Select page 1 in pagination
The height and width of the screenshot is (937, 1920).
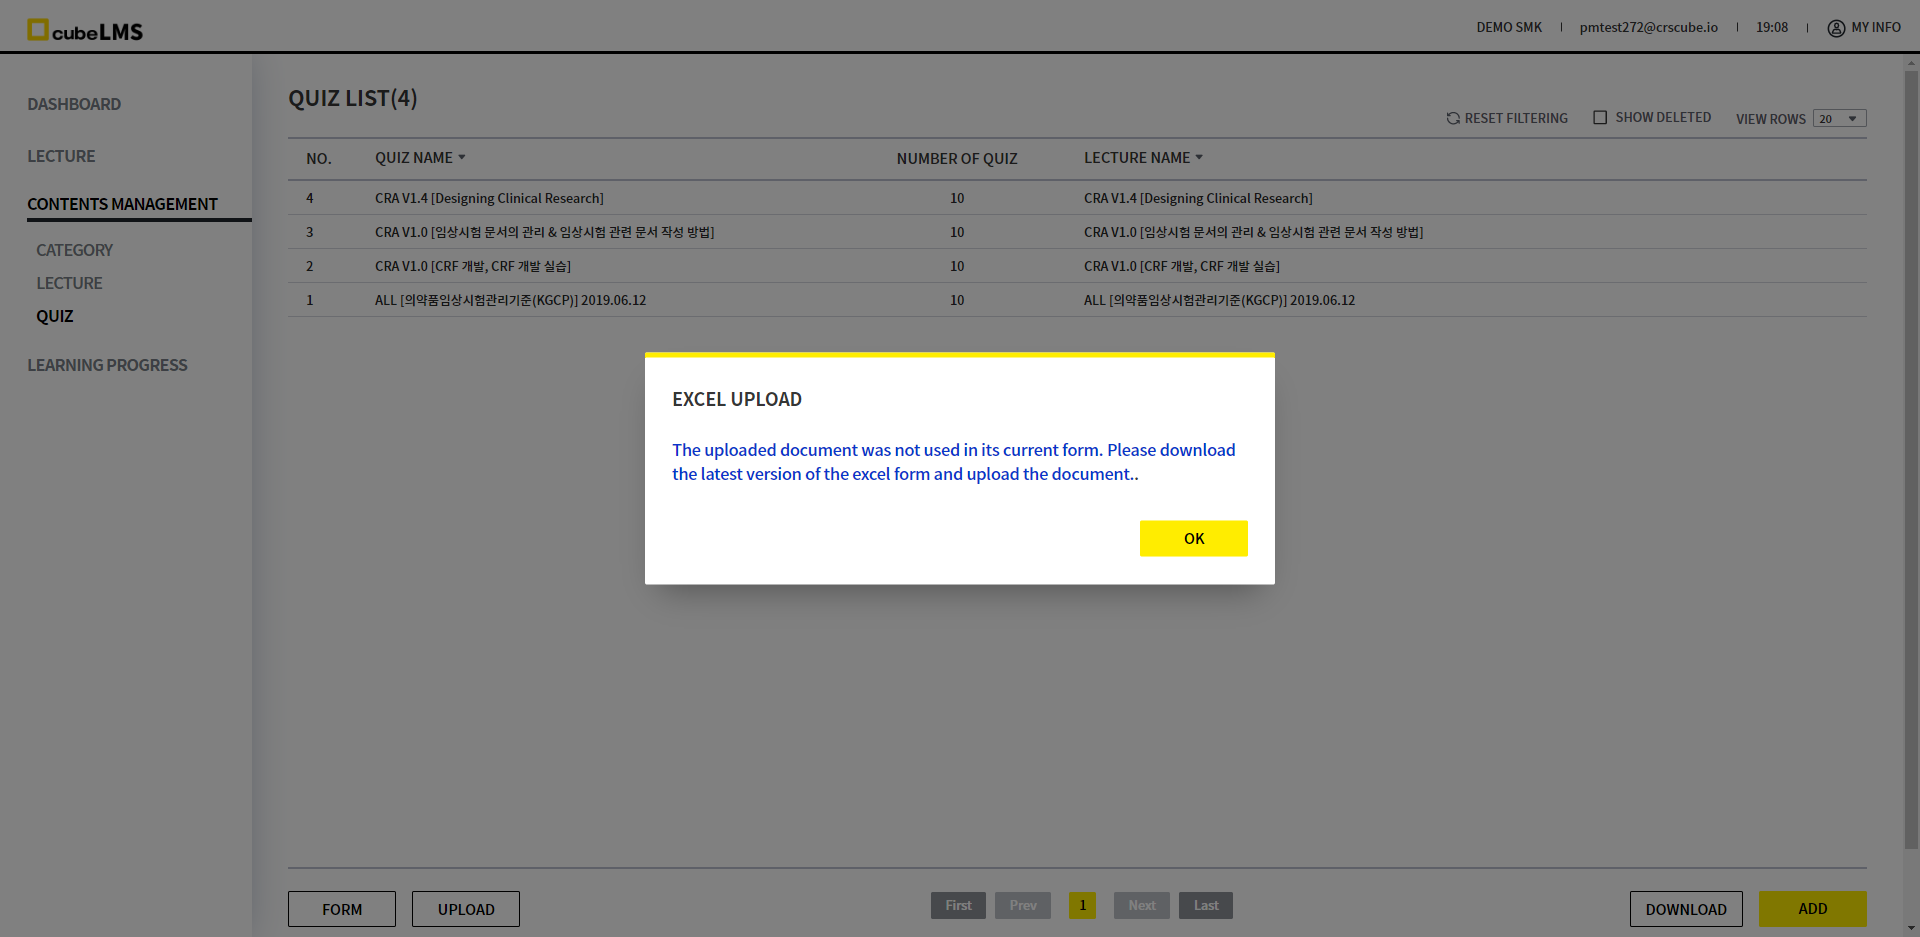click(1082, 905)
